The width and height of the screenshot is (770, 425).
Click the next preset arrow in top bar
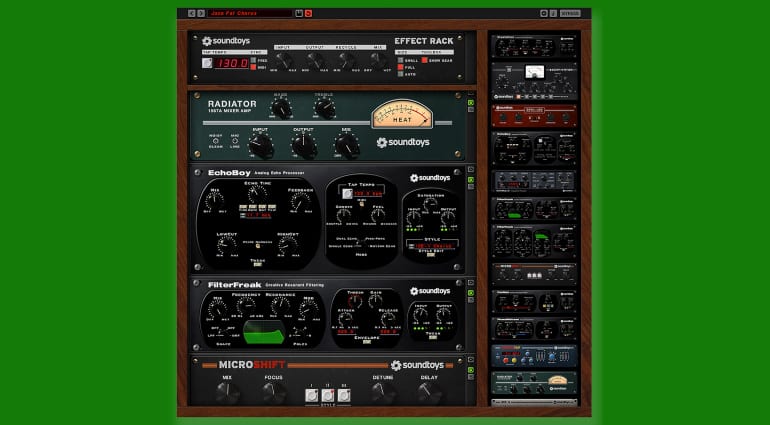point(203,13)
